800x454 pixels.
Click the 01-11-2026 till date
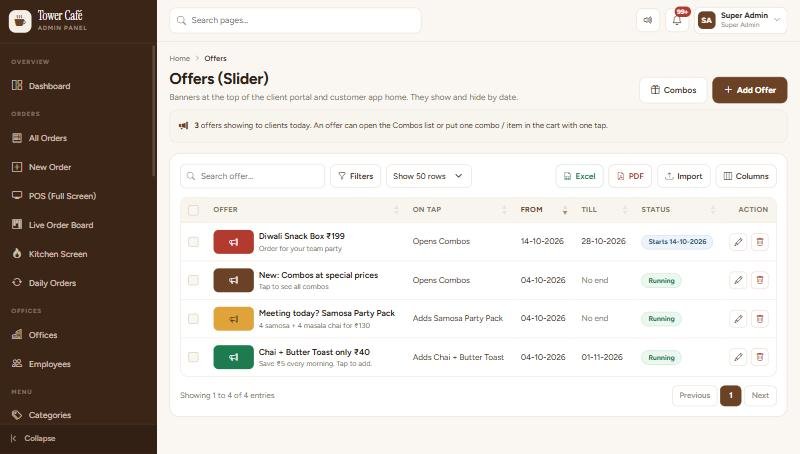click(x=602, y=357)
